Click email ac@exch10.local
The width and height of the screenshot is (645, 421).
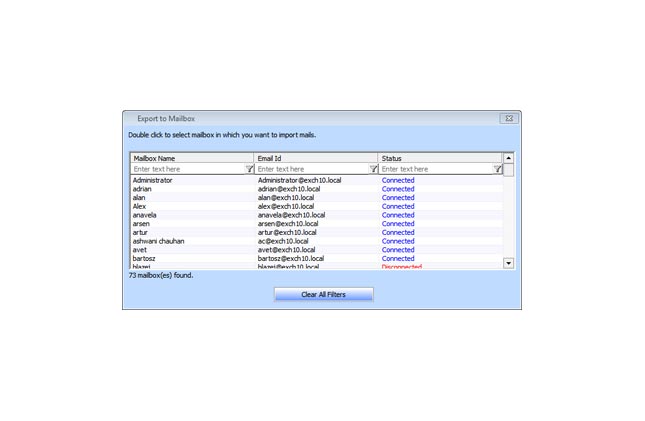283,241
